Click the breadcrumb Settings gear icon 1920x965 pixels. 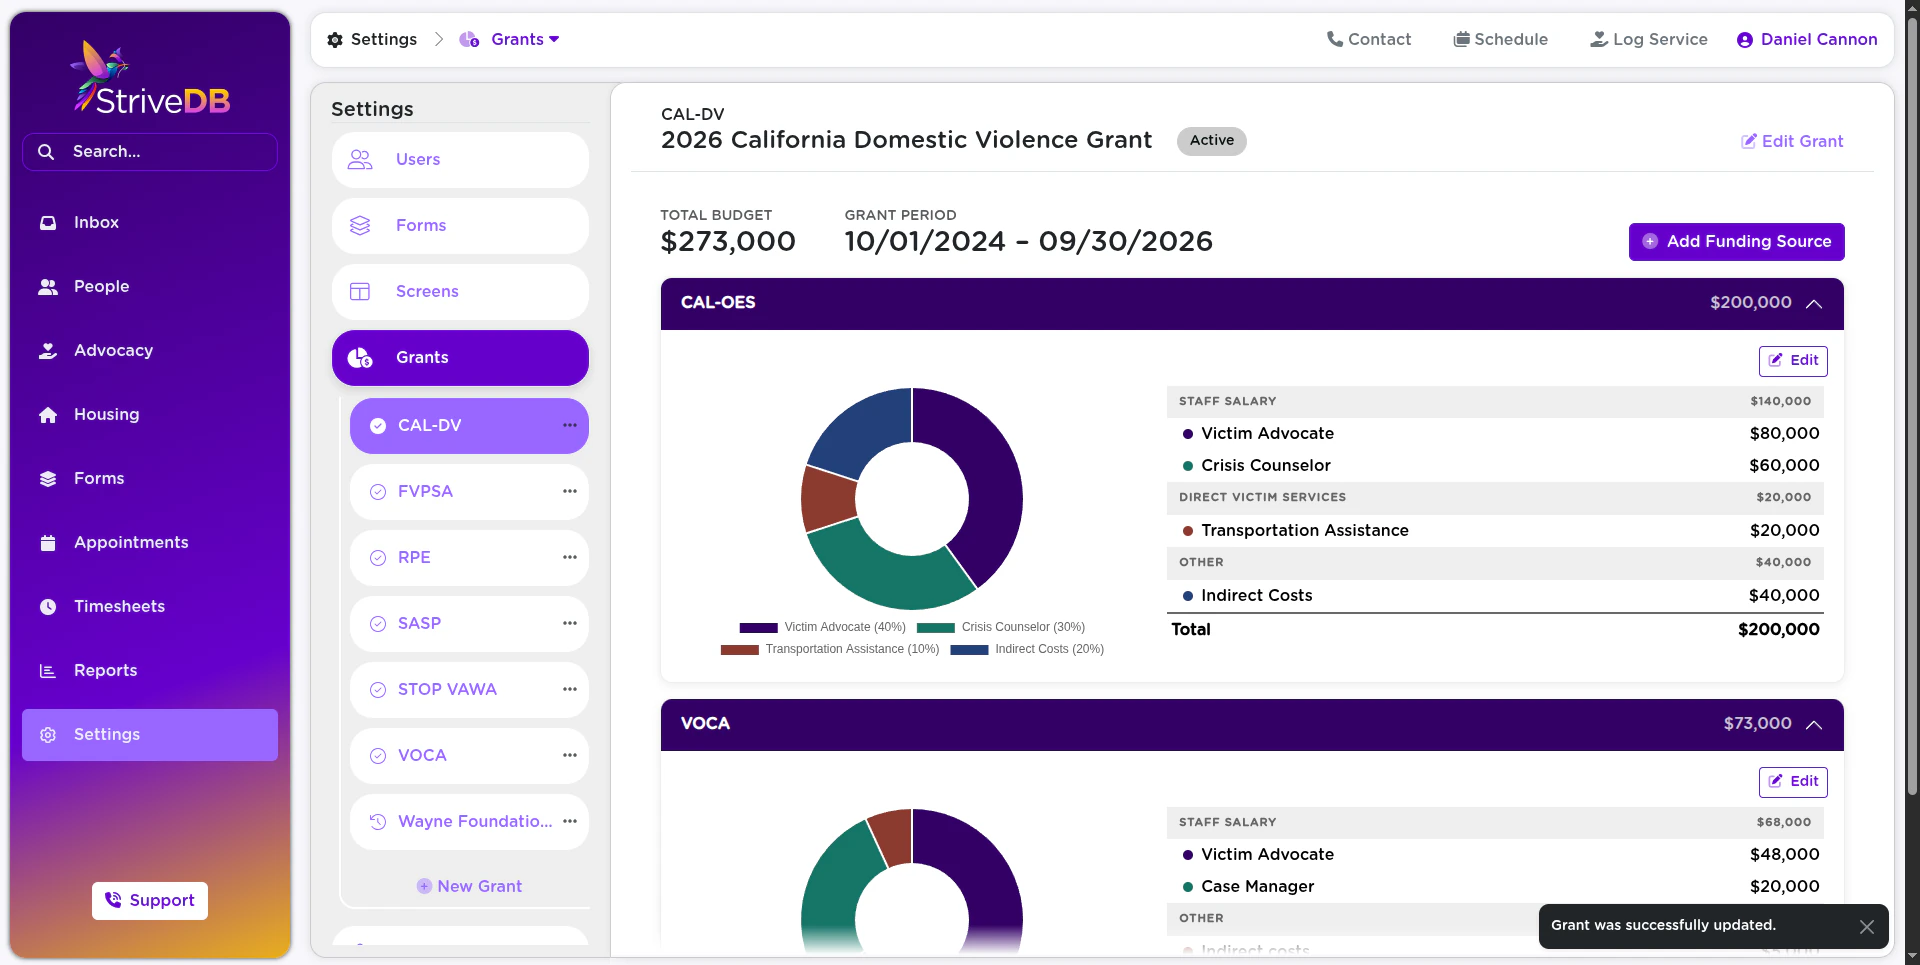[x=335, y=40]
